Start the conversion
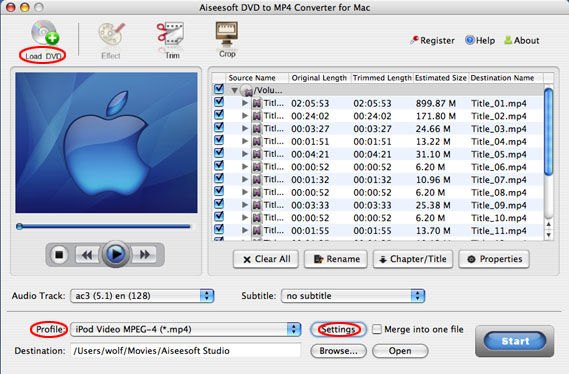This screenshot has height=374, width=569. click(515, 341)
